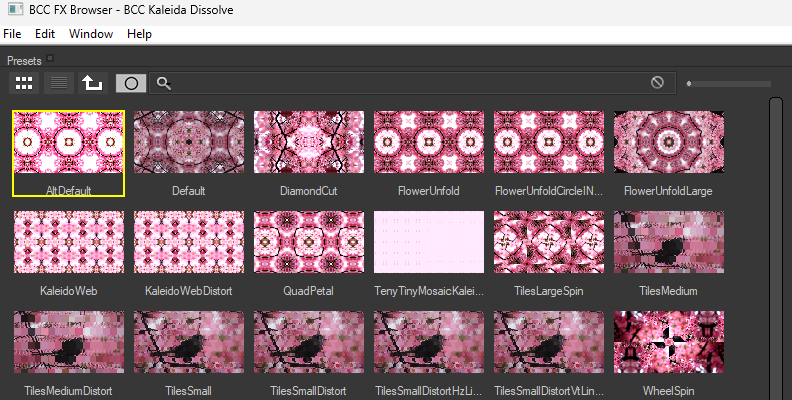Click the DiamondCut name label
The image size is (792, 400).
point(309,191)
